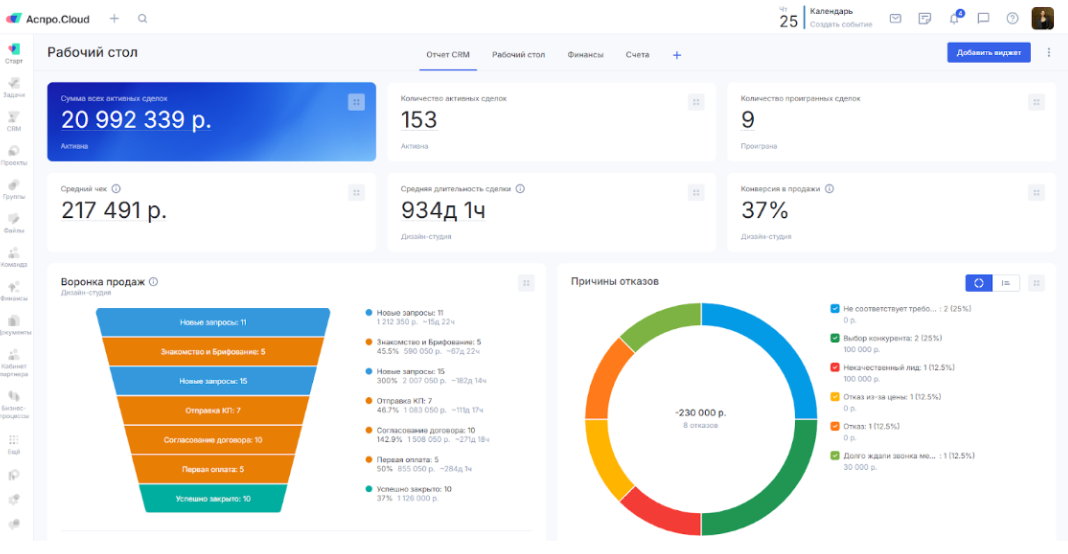Open Группы in the sidebar
The height and width of the screenshot is (554, 1068).
click(x=14, y=189)
